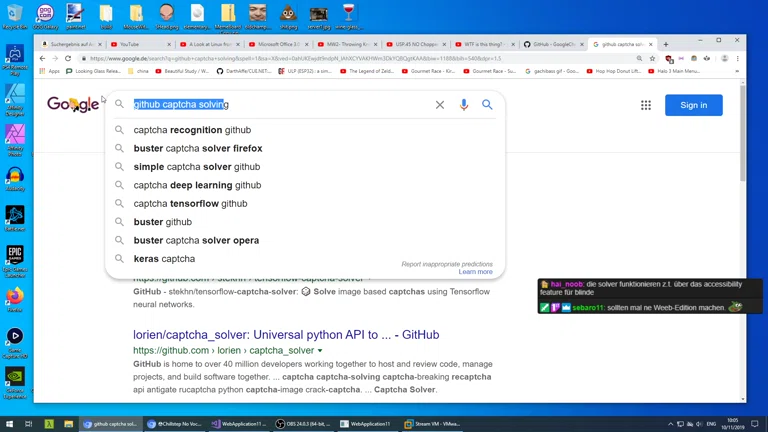This screenshot has height=432, width=768.
Task: Open the Looking Glass Release bookmark
Action: (94, 71)
